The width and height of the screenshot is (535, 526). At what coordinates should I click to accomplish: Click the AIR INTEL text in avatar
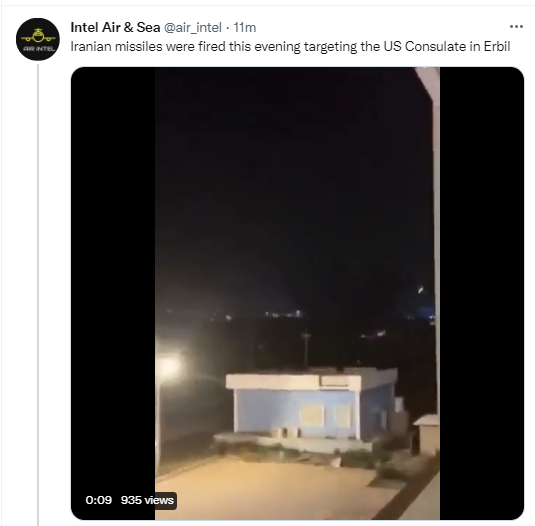39,49
